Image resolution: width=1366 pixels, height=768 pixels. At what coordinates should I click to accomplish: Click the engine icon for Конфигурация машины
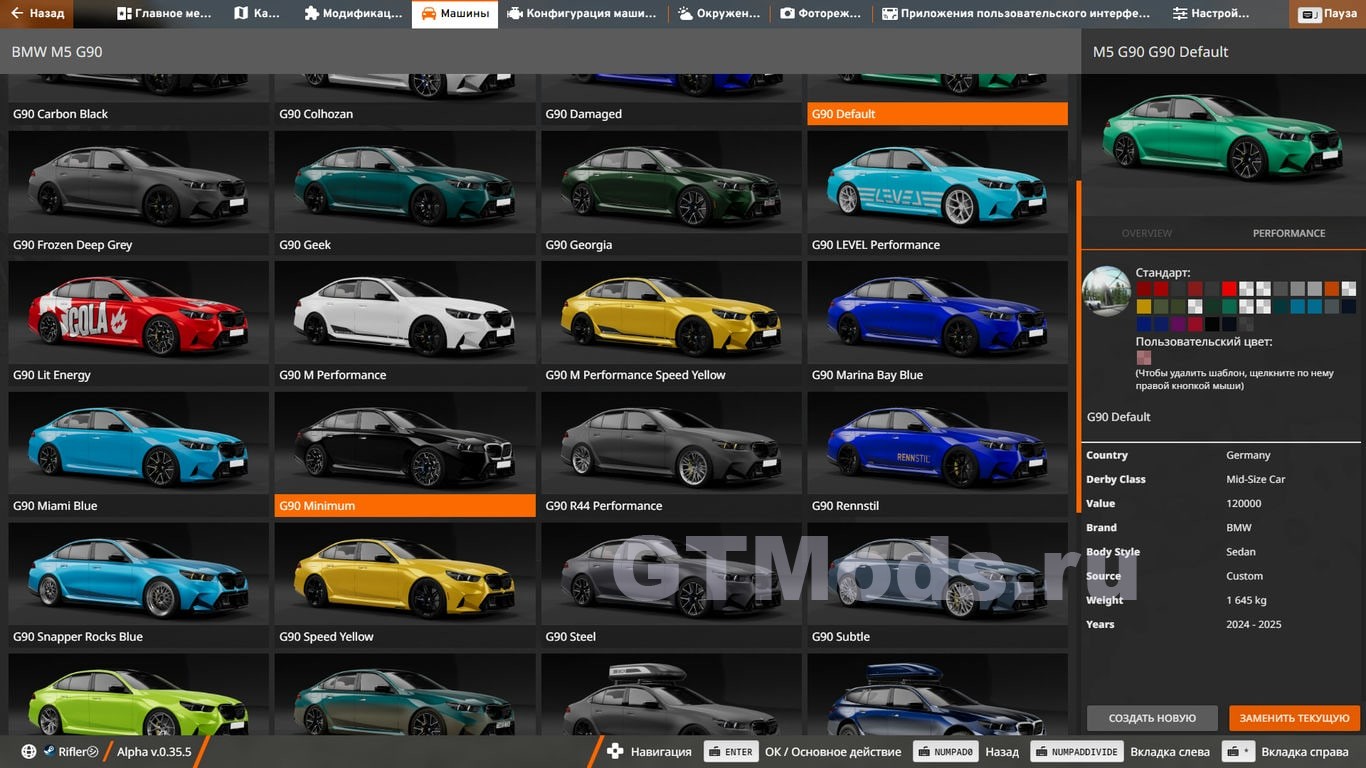(514, 14)
